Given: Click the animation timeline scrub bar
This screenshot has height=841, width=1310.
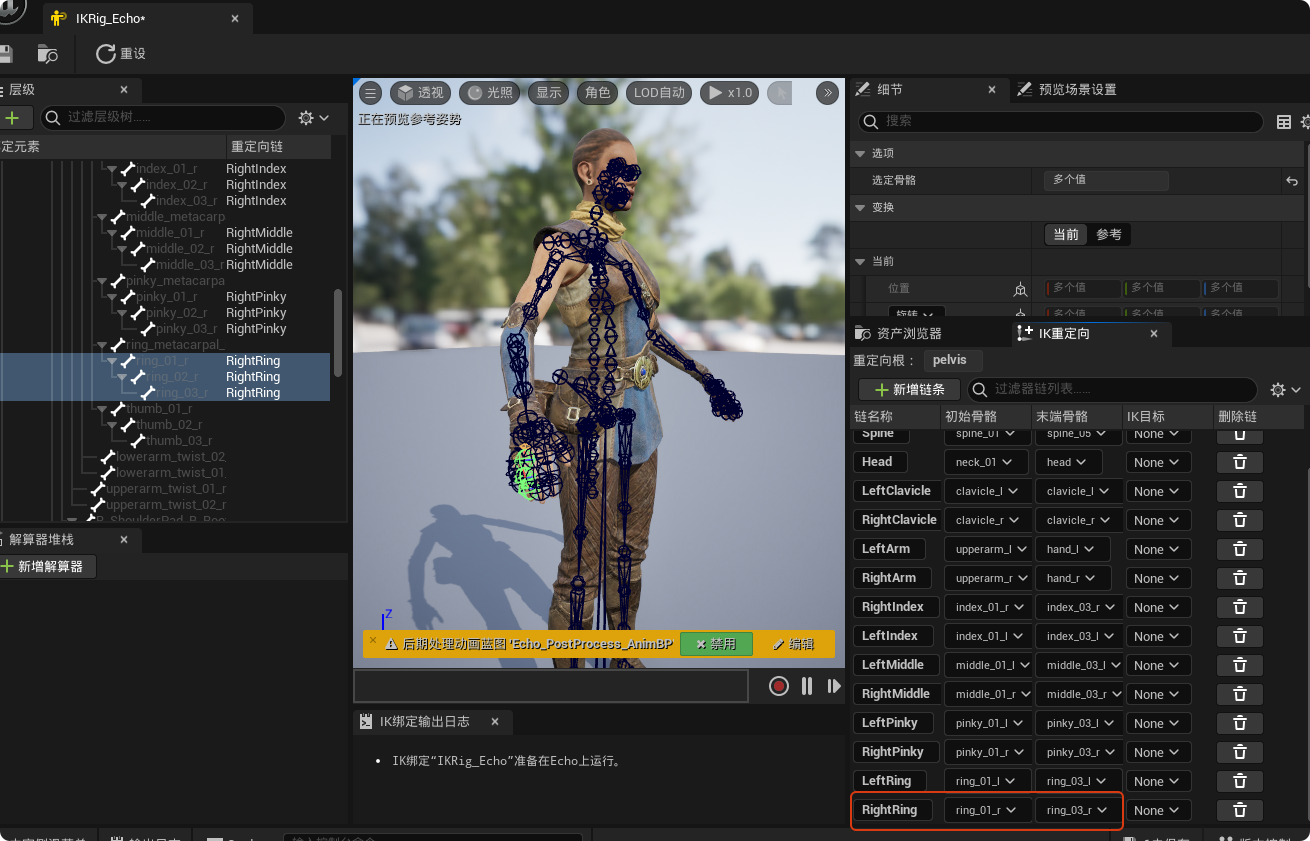Looking at the screenshot, I should (x=551, y=686).
